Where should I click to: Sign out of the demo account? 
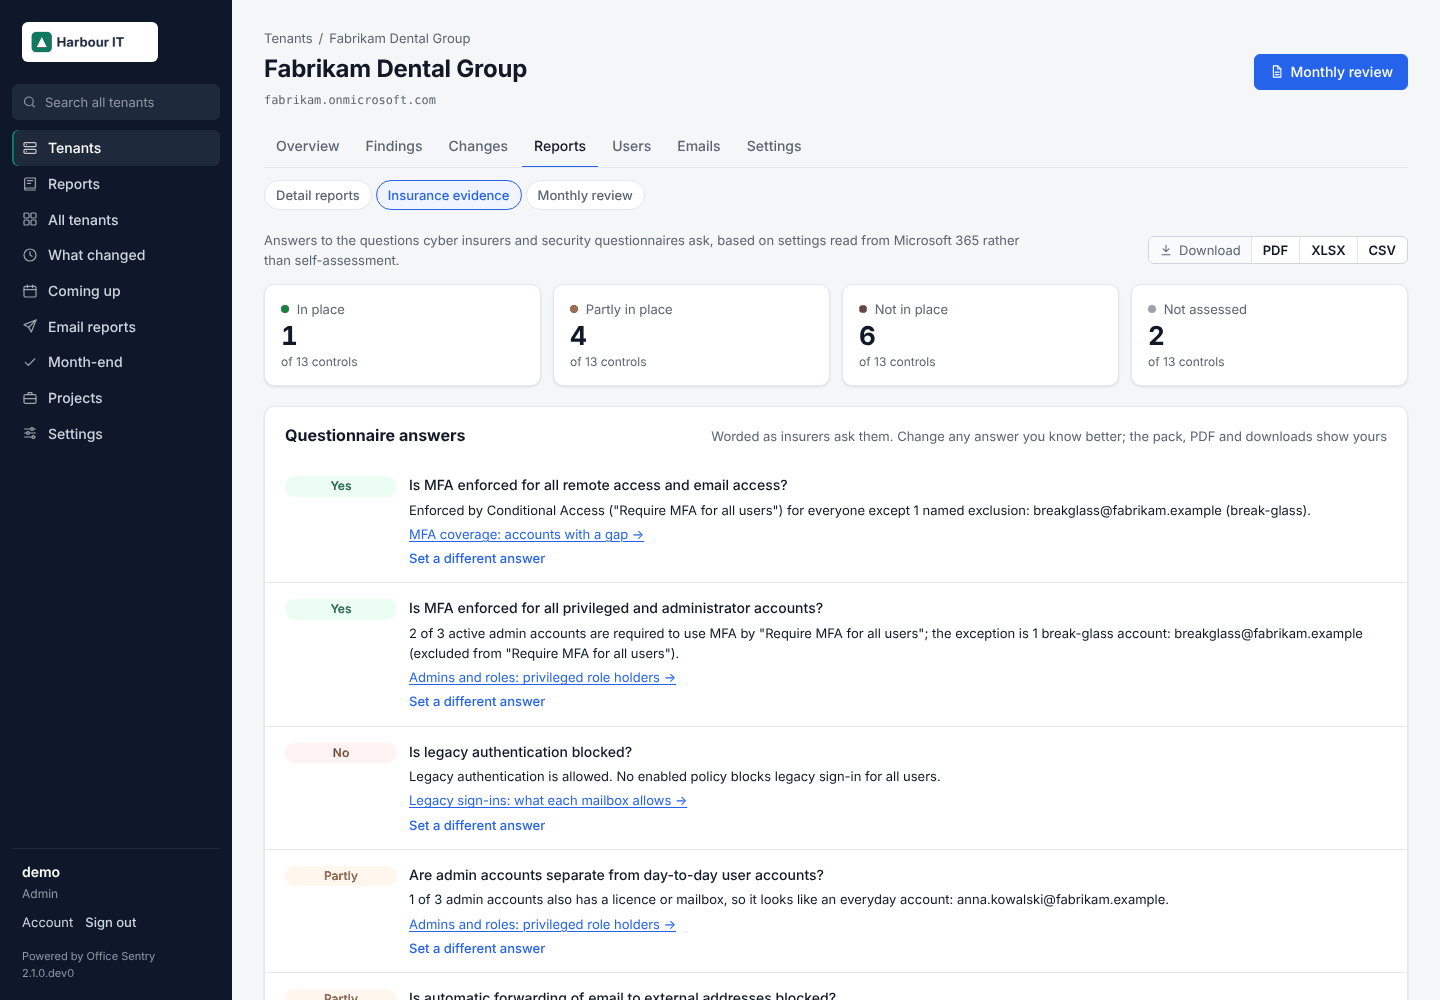pos(111,922)
